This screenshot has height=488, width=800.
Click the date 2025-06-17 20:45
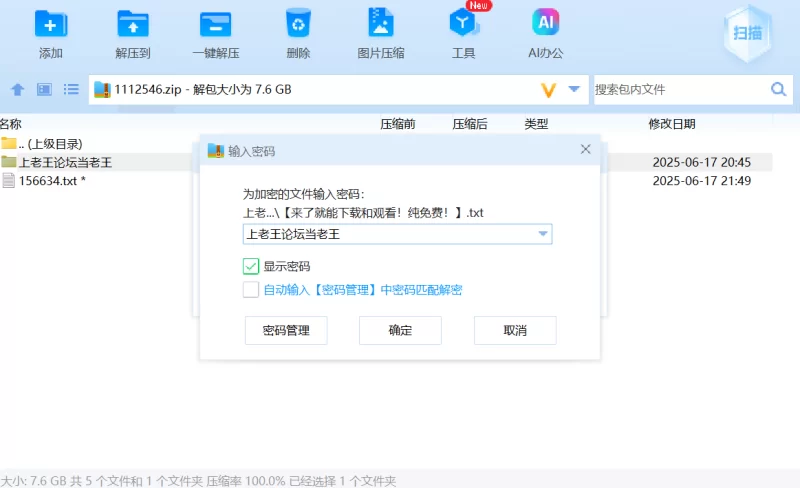(x=702, y=162)
